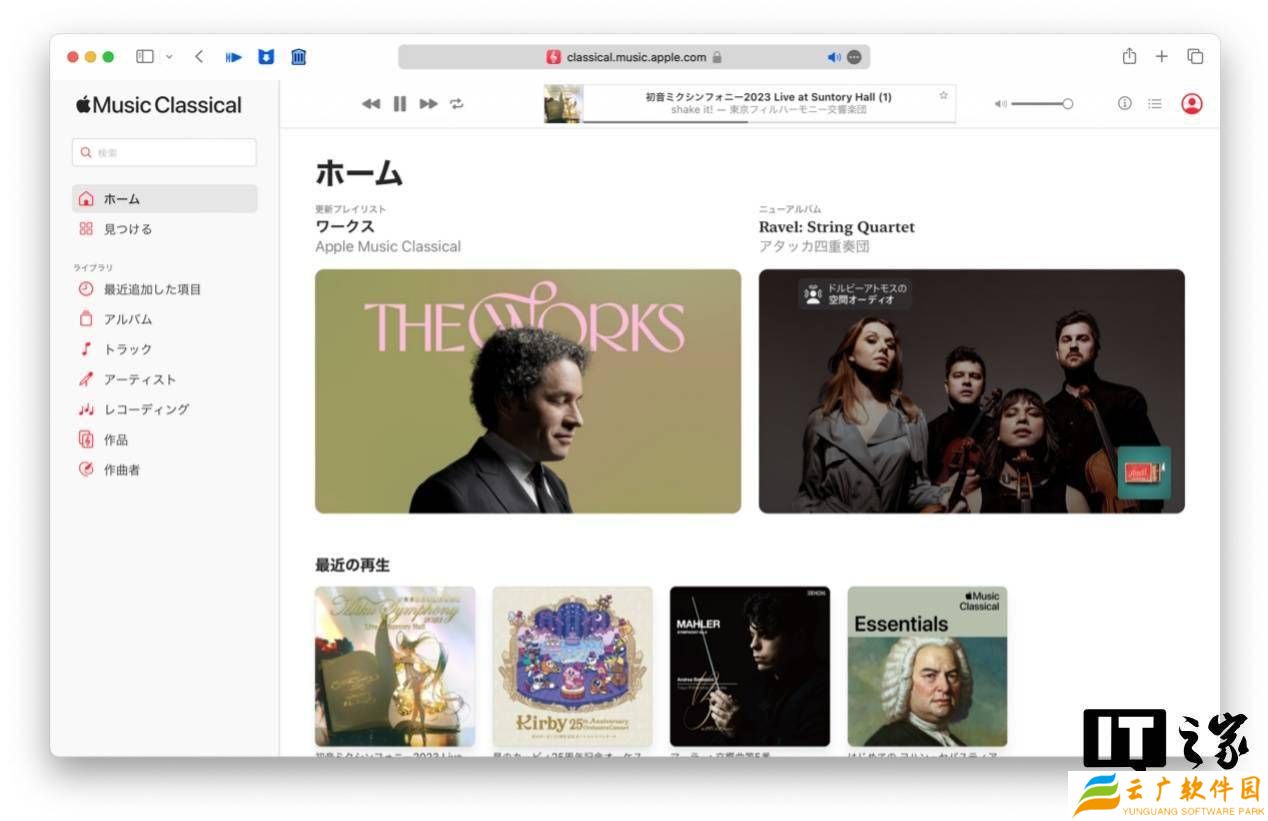The image size is (1268, 821).
Task: Expand the sidebar dropdown chevron
Action: click(169, 57)
